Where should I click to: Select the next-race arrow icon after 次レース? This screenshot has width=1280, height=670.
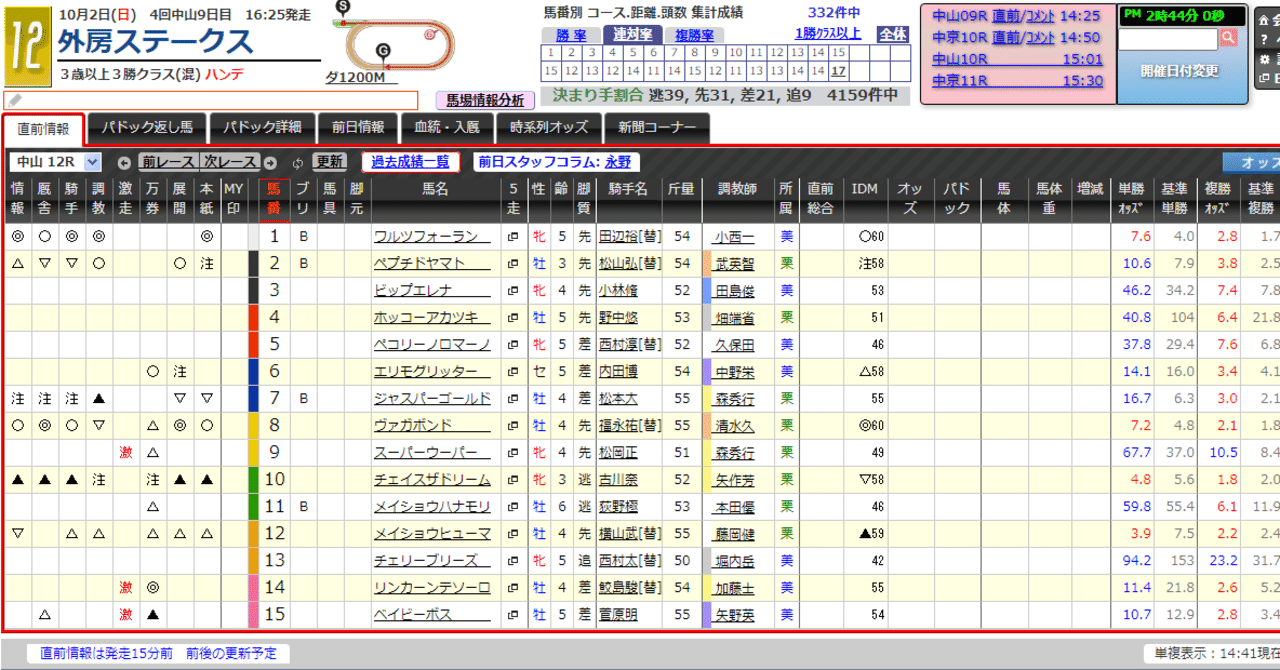(x=270, y=163)
